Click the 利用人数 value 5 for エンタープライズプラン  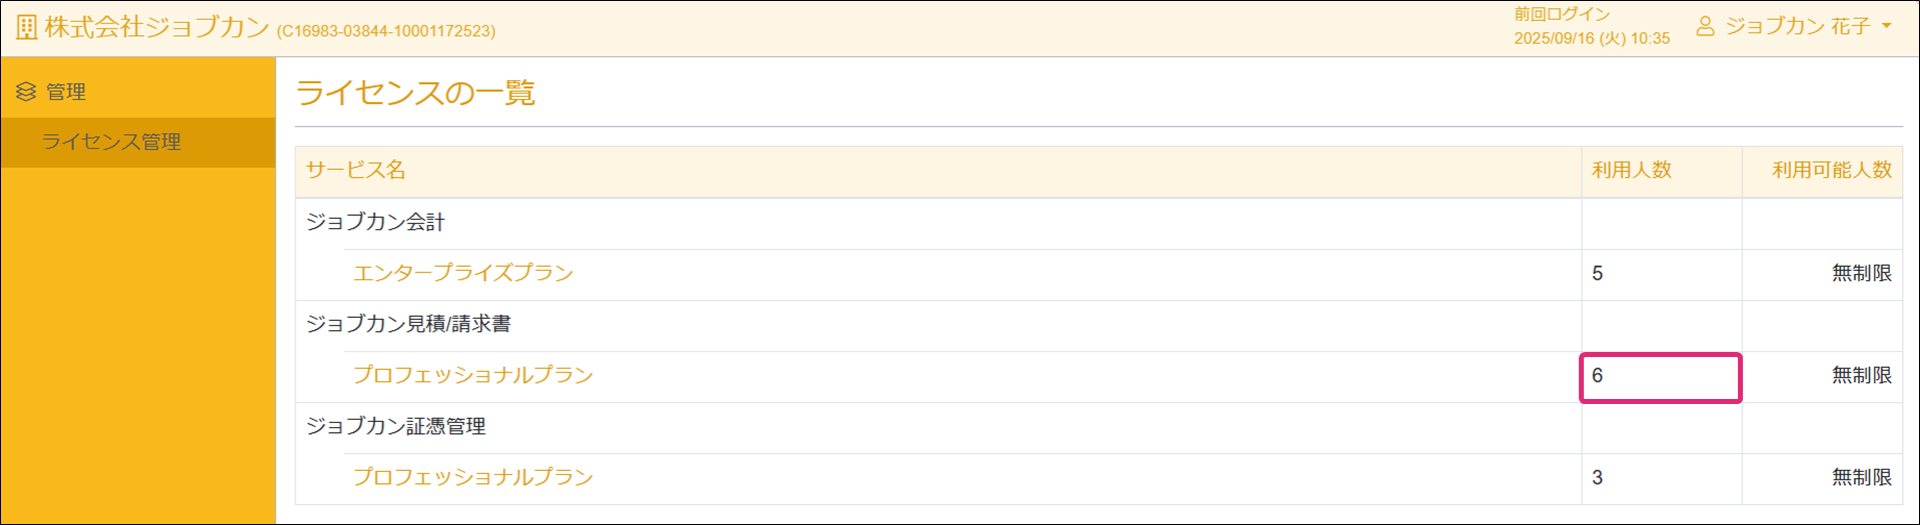pyautogui.click(x=1598, y=273)
